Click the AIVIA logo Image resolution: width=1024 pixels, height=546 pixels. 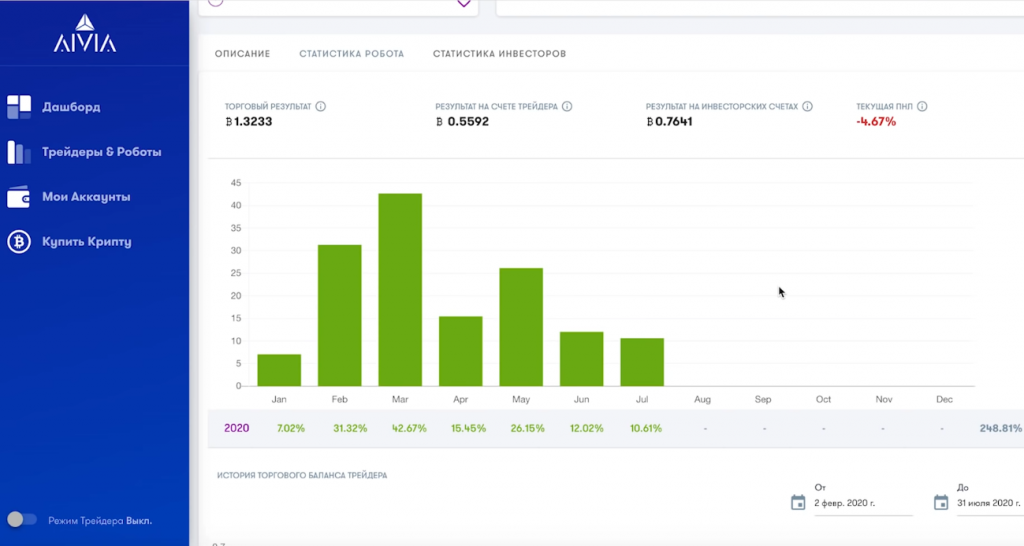(x=85, y=34)
